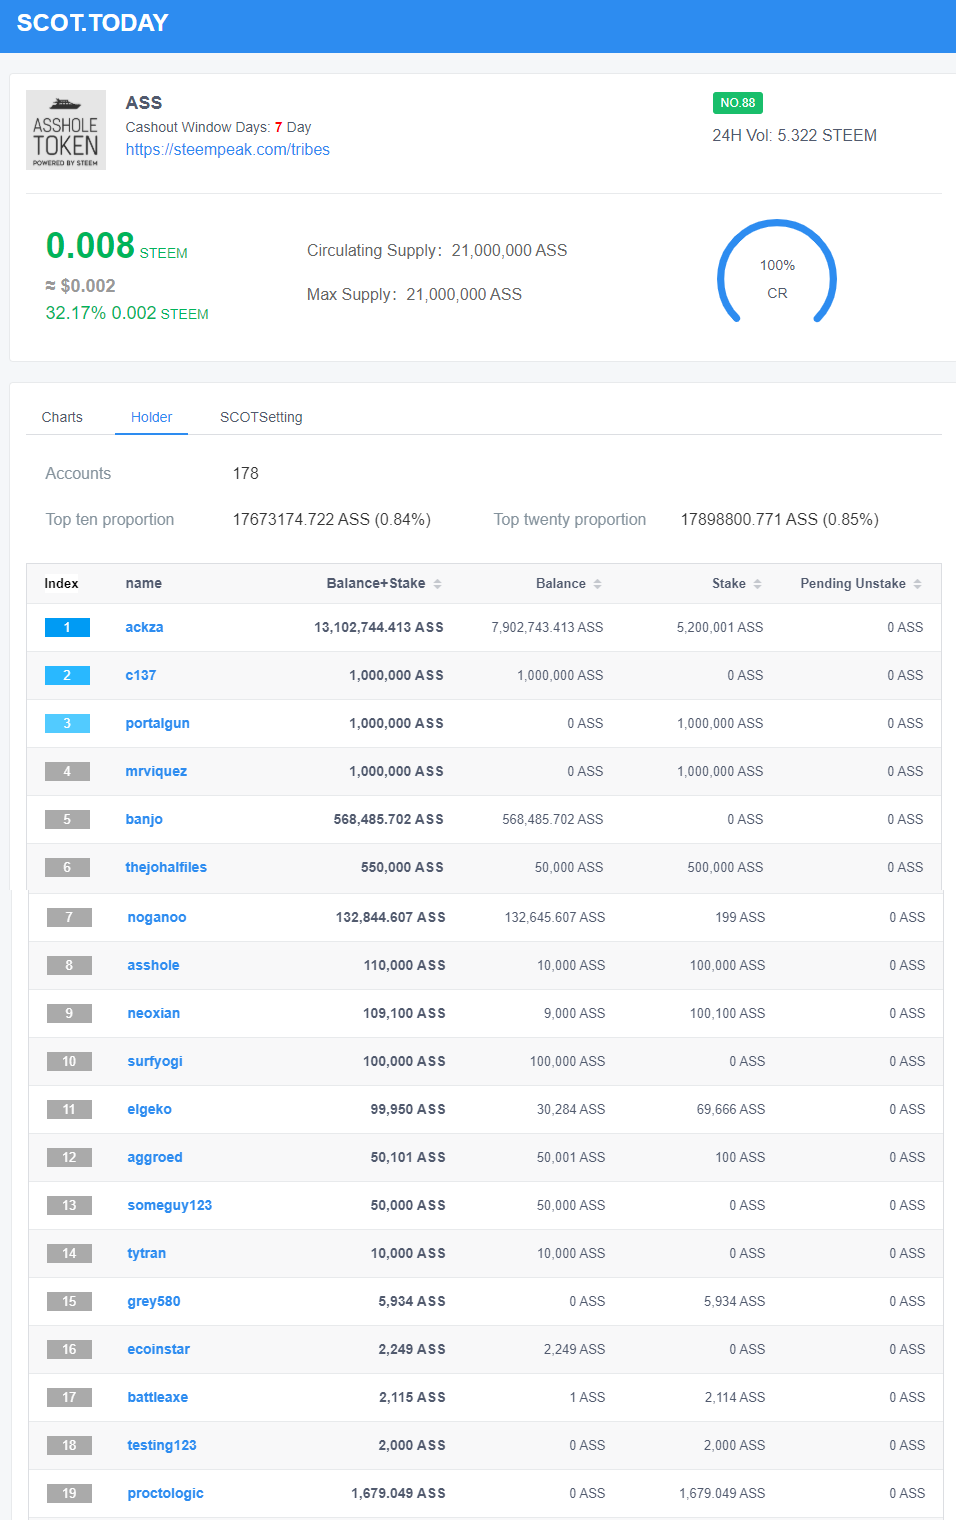Switch to the Charts tab
Screen dimensions: 956x1520
coord(62,417)
